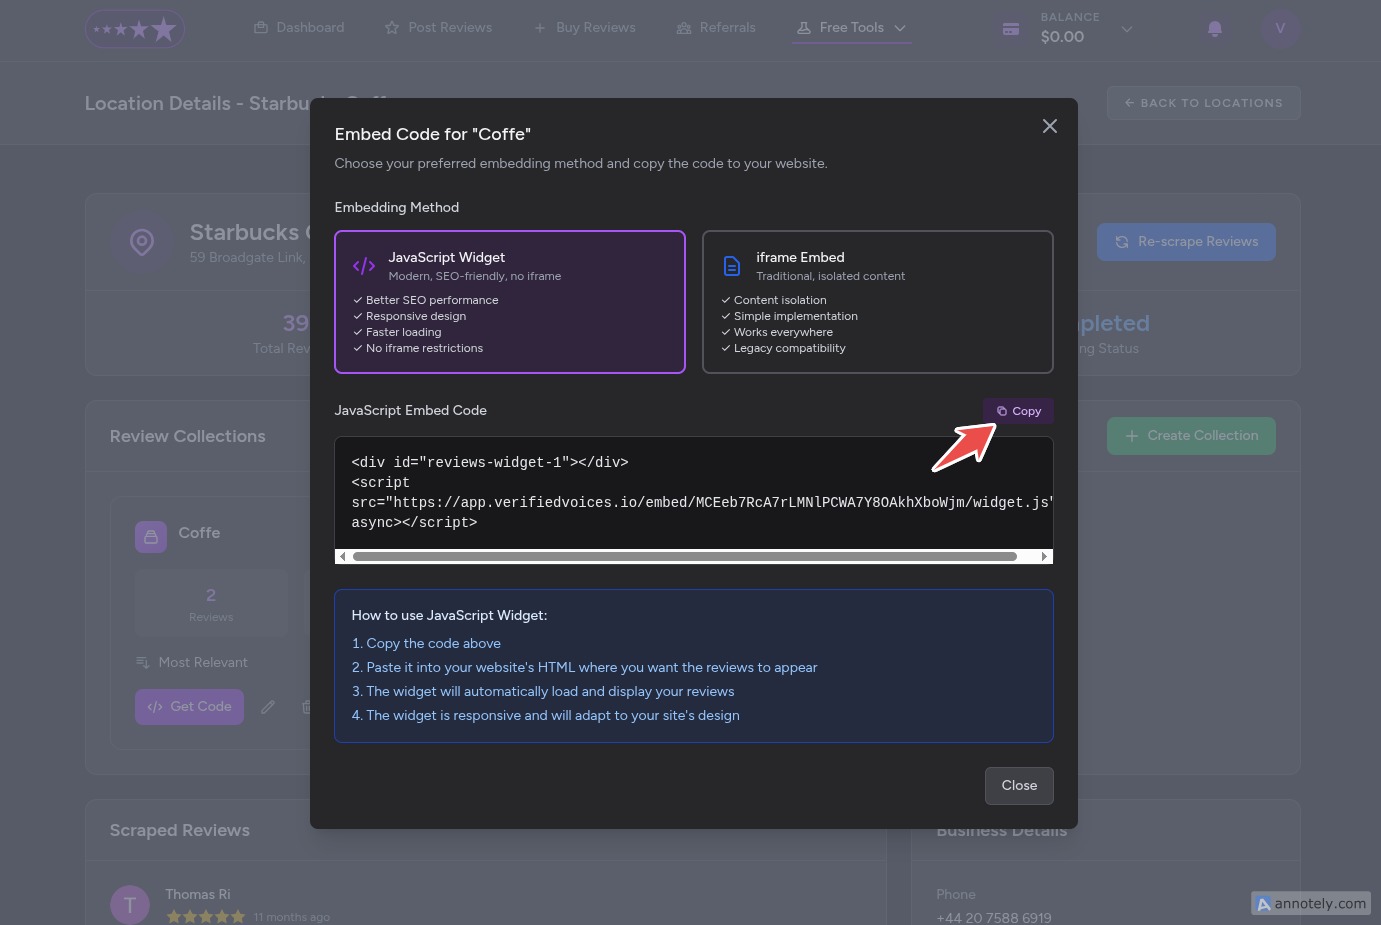Expand the Free Tools dropdown menu
This screenshot has width=1381, height=925.
852,28
